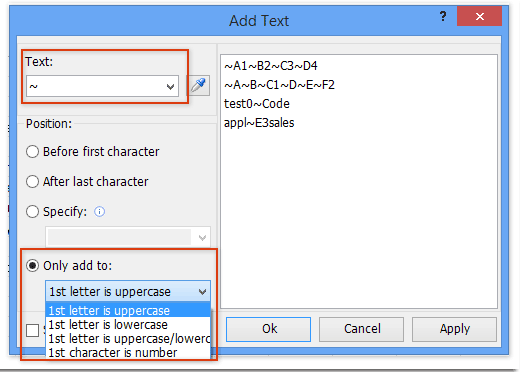The image size is (522, 372).
Task: Confirm with the Ok button
Action: (268, 329)
